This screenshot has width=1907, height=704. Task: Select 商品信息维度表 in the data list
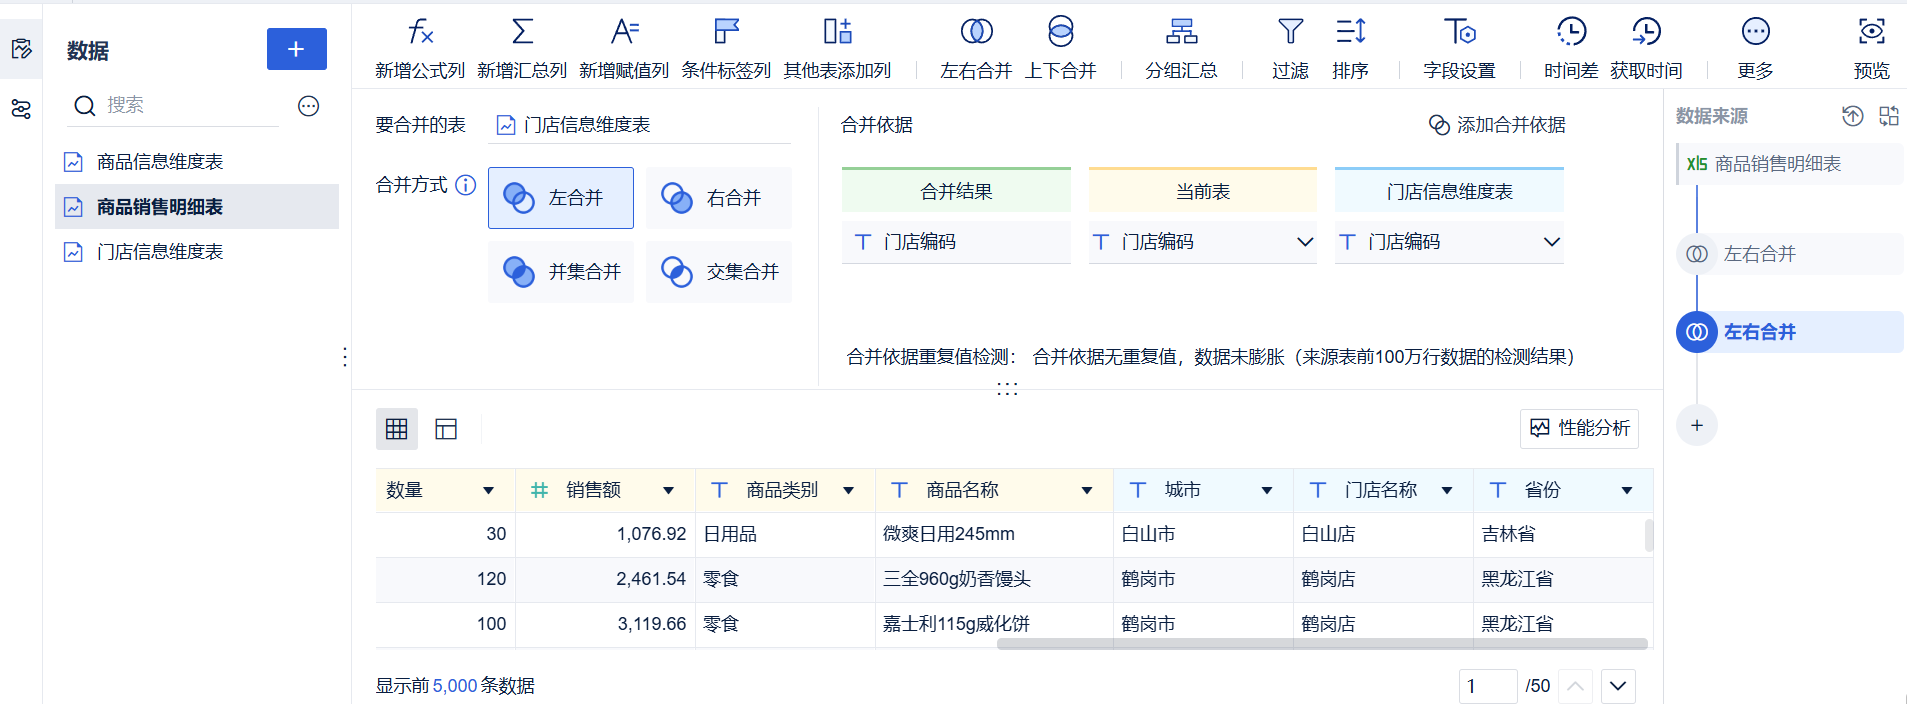point(160,162)
